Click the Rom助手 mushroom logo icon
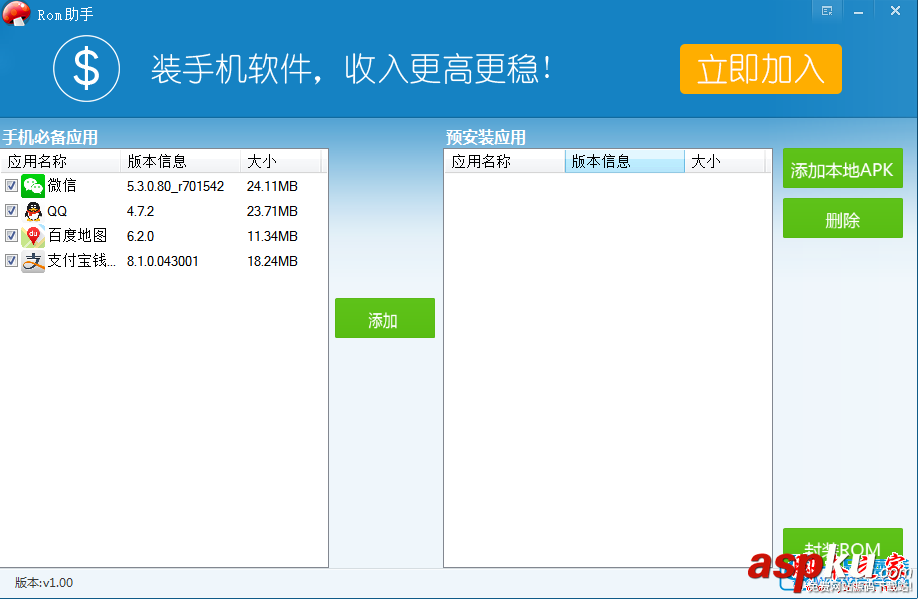 point(16,13)
